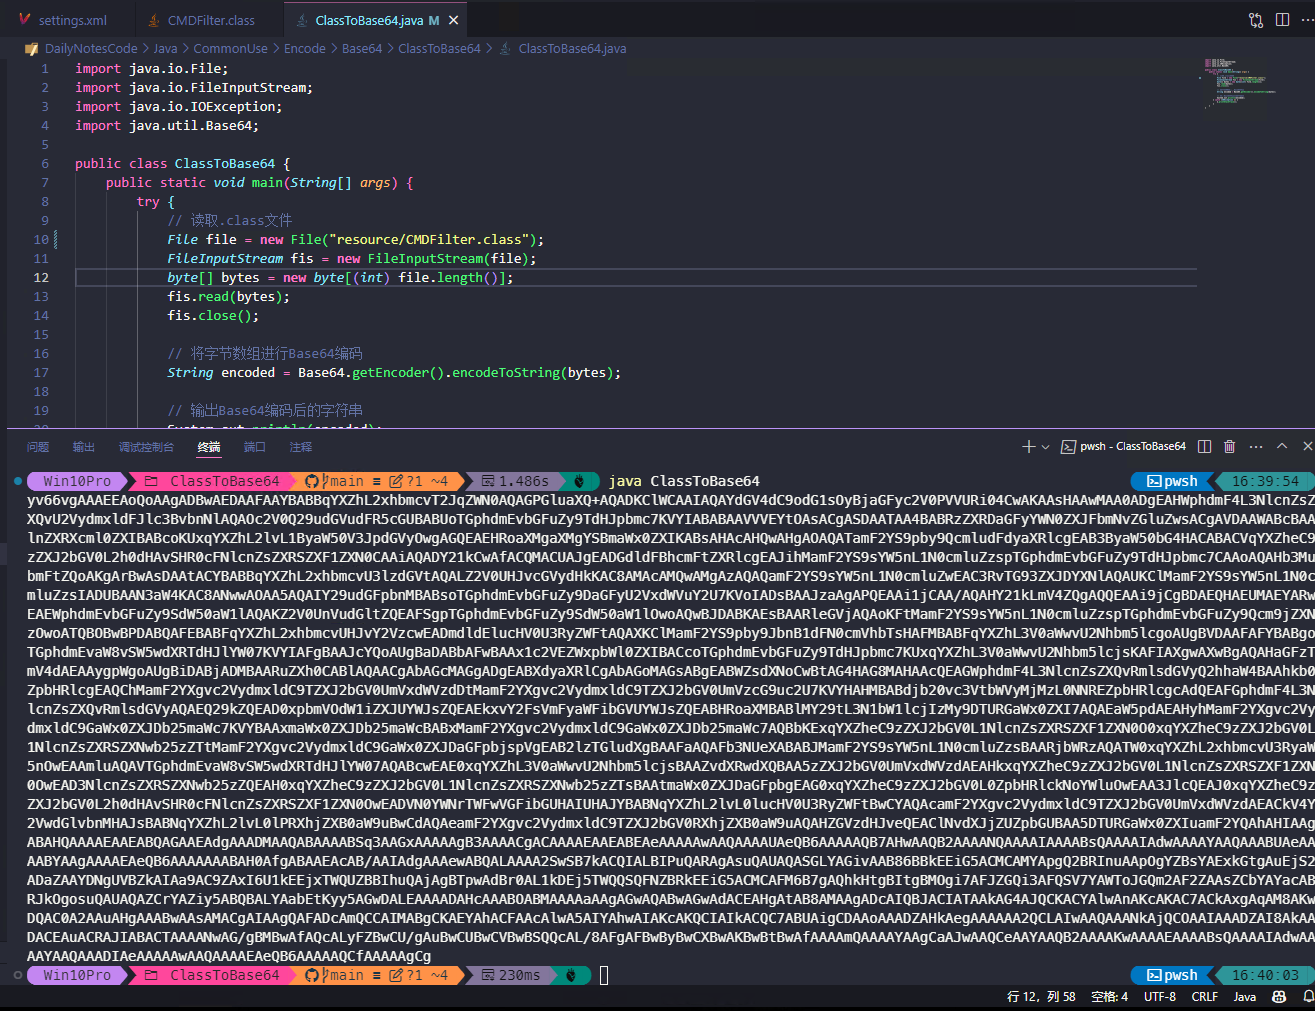Click the 'String encoded = Base64.getEncoder()' line
This screenshot has height=1011, width=1315.
pyautogui.click(x=394, y=372)
